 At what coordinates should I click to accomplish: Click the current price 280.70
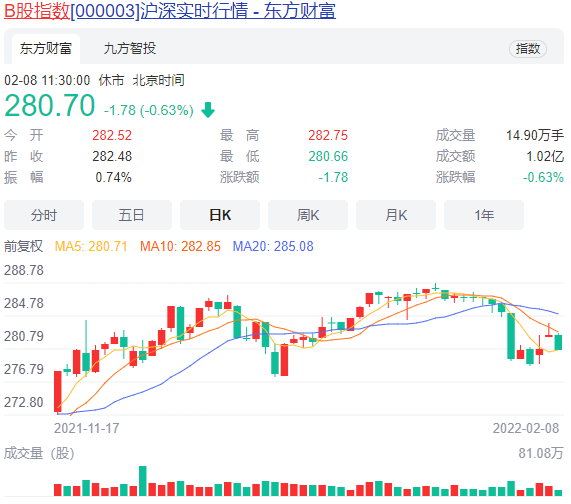pyautogui.click(x=50, y=106)
